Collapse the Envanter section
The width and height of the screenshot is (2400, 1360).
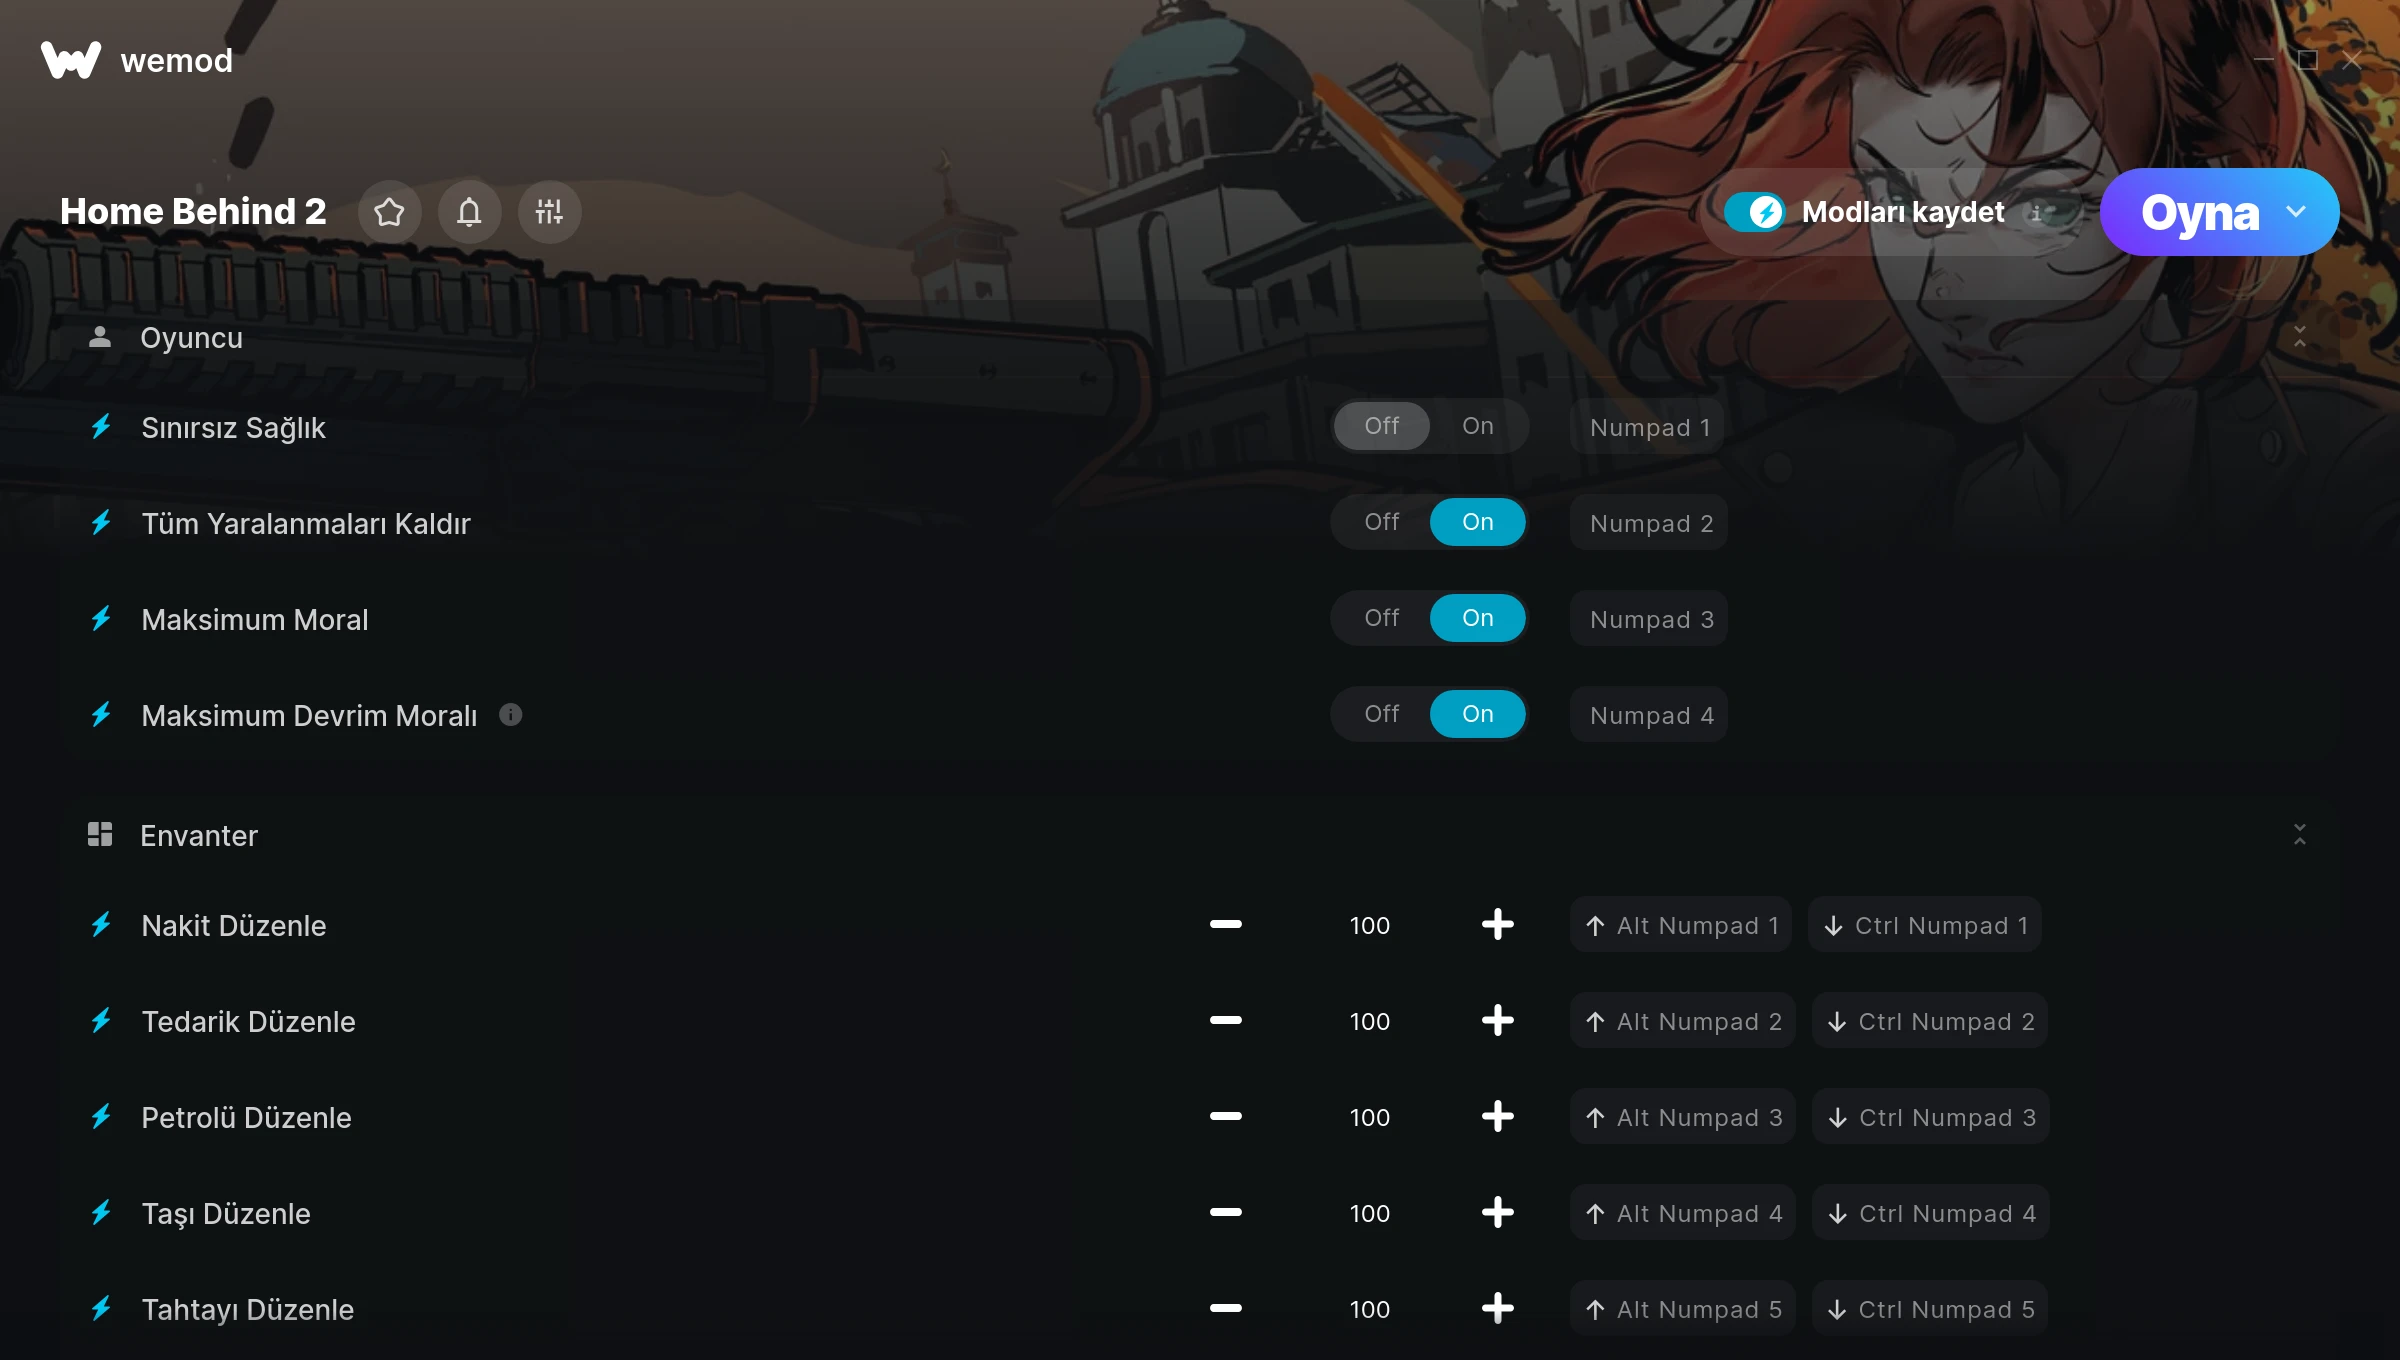pyautogui.click(x=2299, y=835)
